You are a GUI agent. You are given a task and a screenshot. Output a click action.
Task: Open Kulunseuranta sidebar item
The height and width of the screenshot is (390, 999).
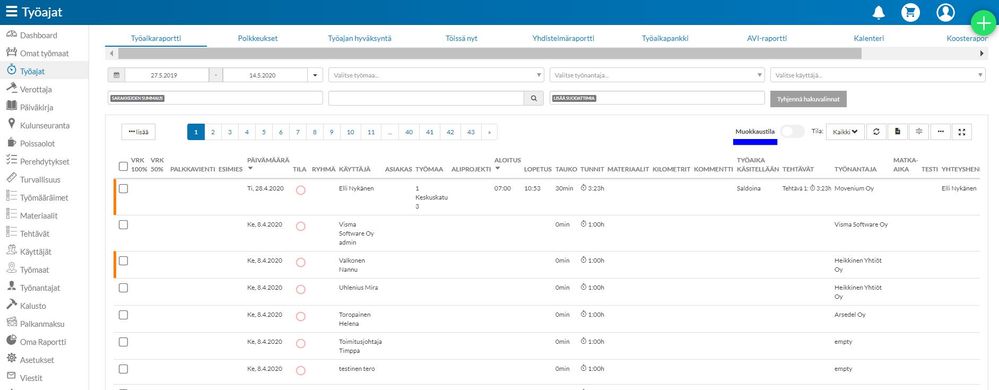tap(45, 126)
